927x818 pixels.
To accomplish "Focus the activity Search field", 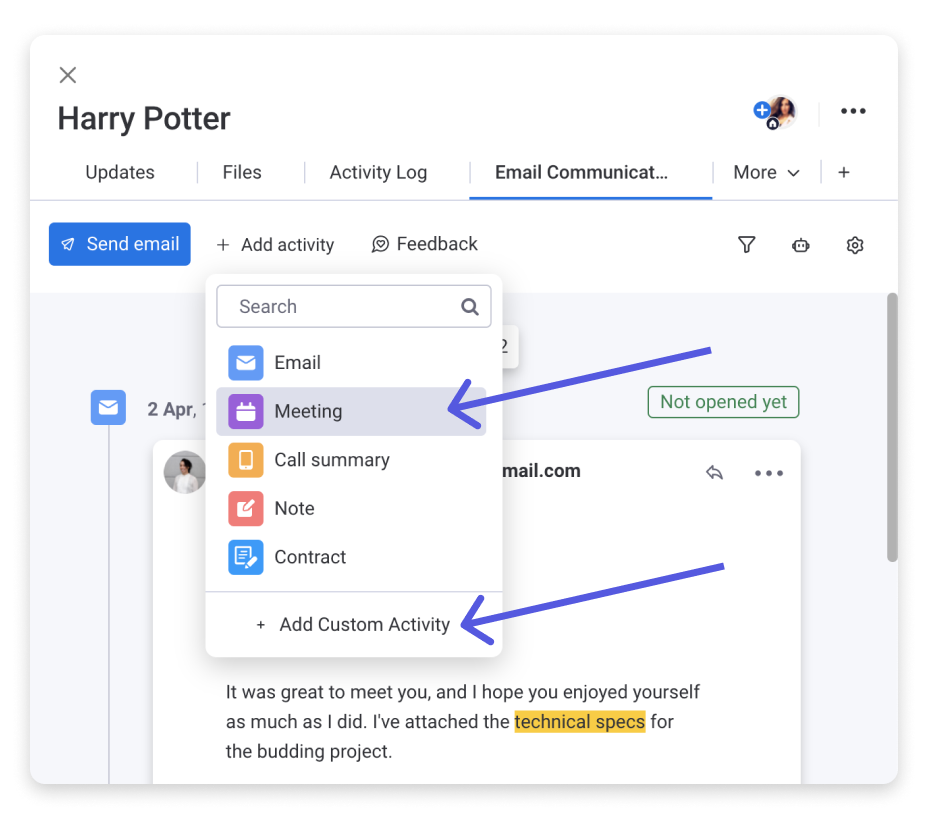I will 354,306.
